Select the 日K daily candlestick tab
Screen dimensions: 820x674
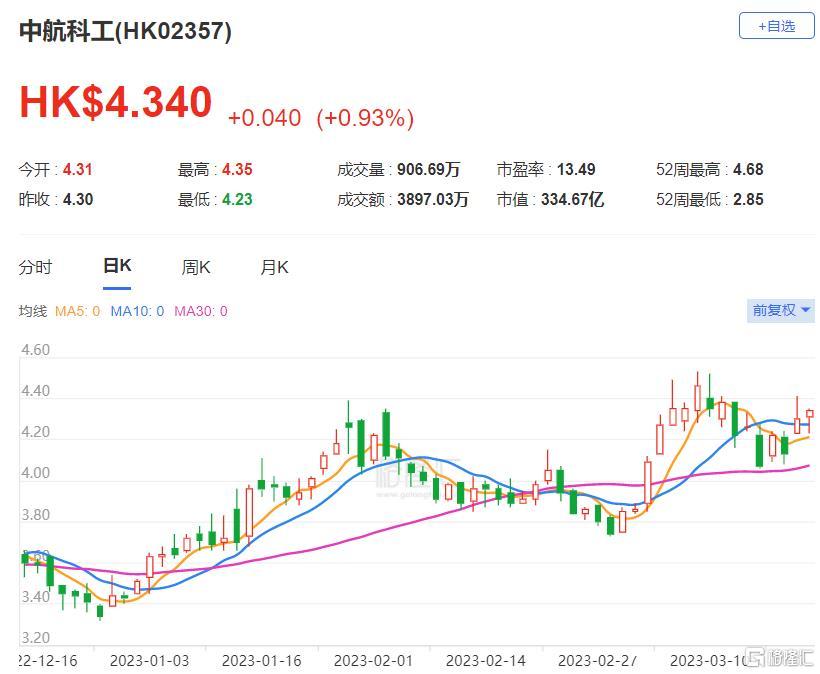(117, 266)
